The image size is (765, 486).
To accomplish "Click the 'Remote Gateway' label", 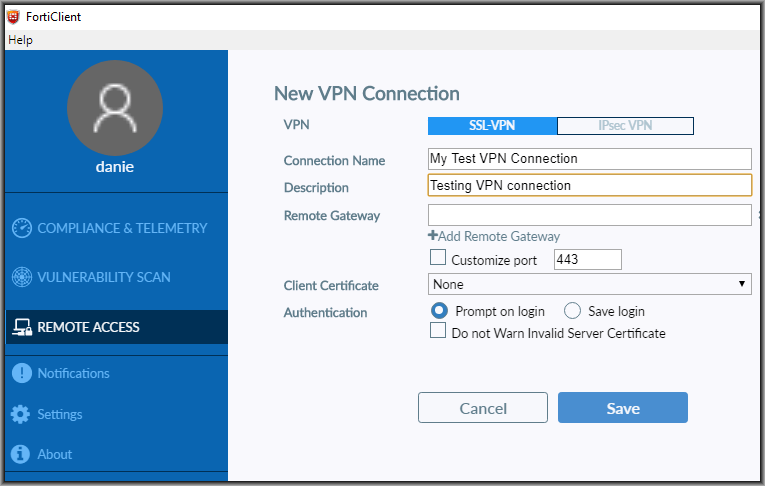I will point(332,216).
